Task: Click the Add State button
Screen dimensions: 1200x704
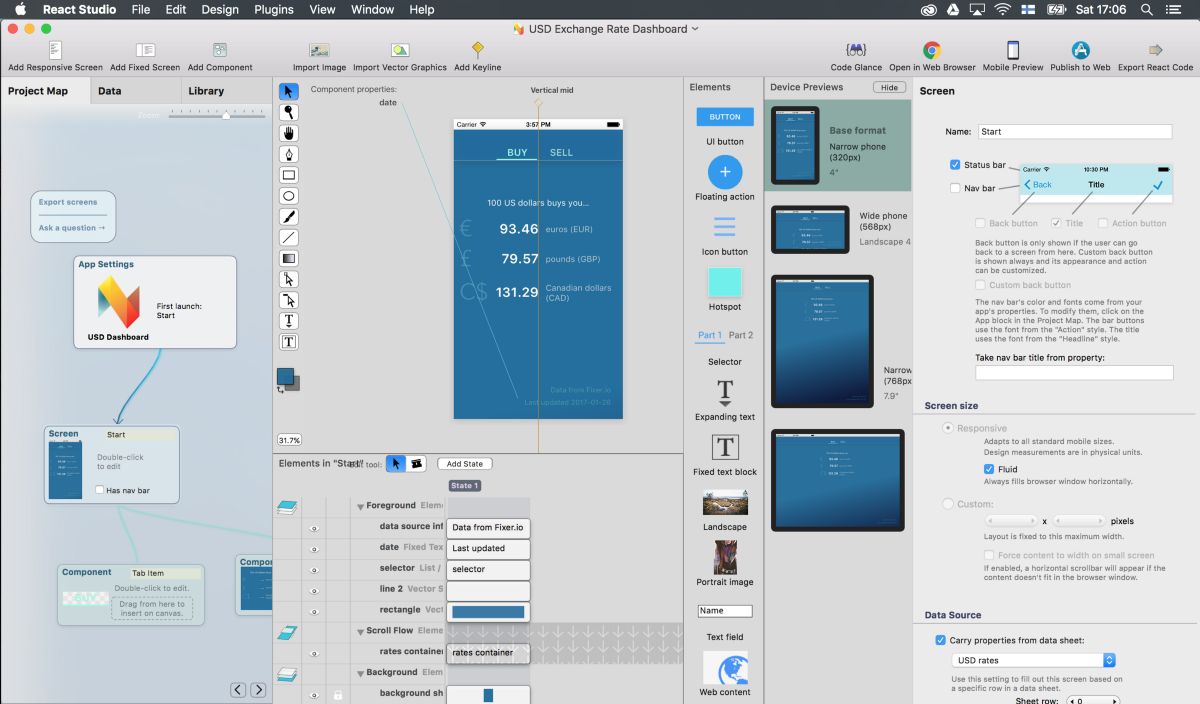Action: tap(465, 464)
